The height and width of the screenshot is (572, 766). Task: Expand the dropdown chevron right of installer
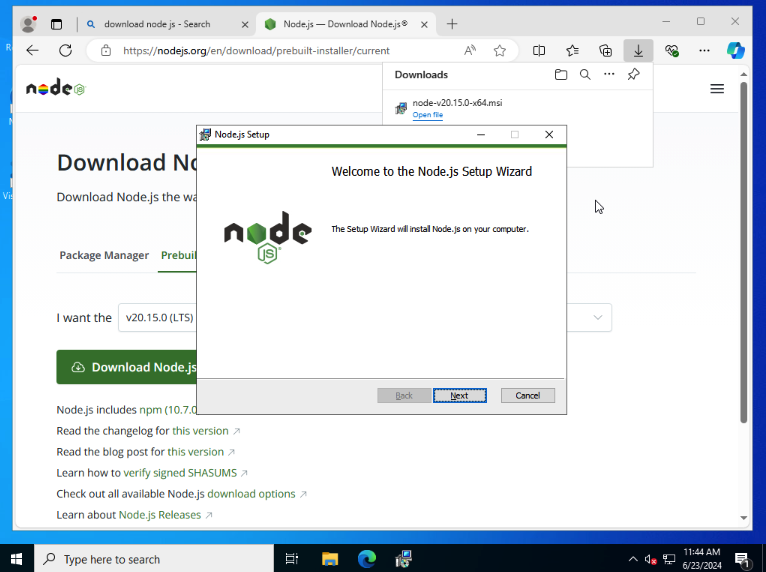(x=597, y=318)
